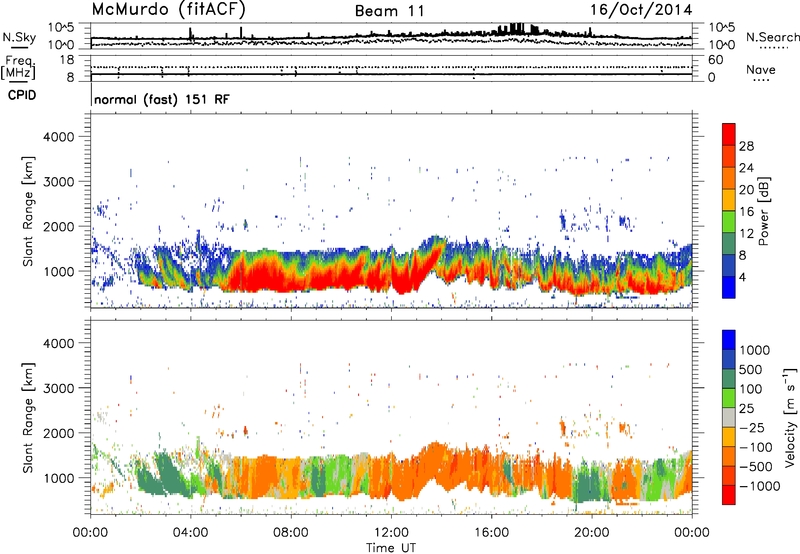Click the blue bottom of power colorbar

(729, 287)
